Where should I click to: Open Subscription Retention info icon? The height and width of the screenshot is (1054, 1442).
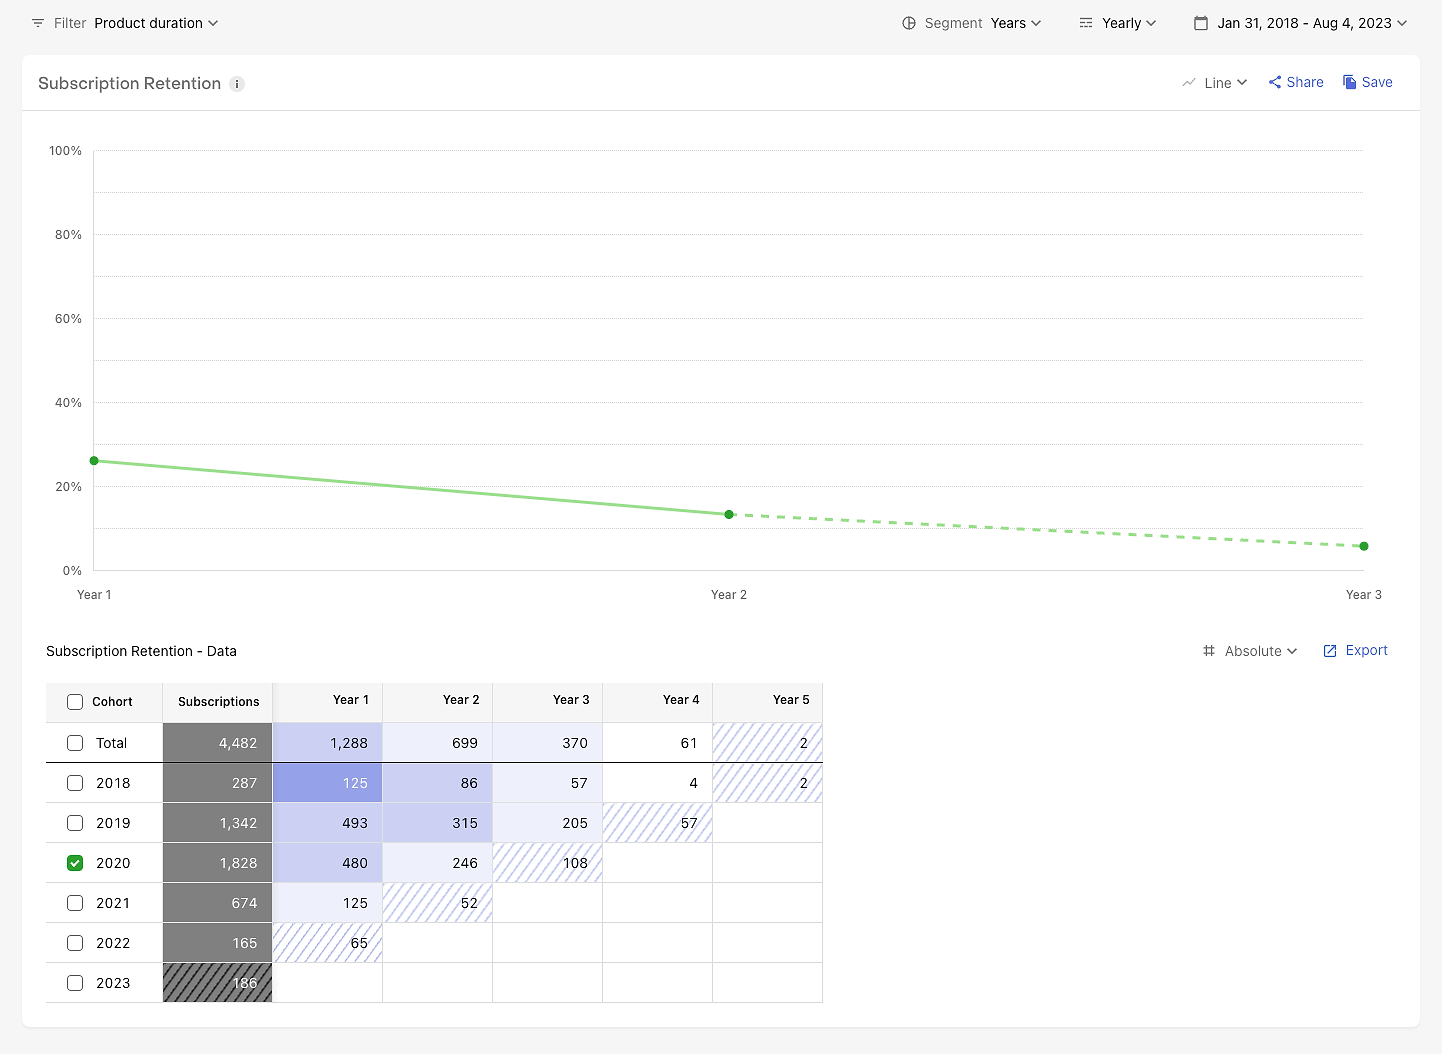(x=237, y=84)
